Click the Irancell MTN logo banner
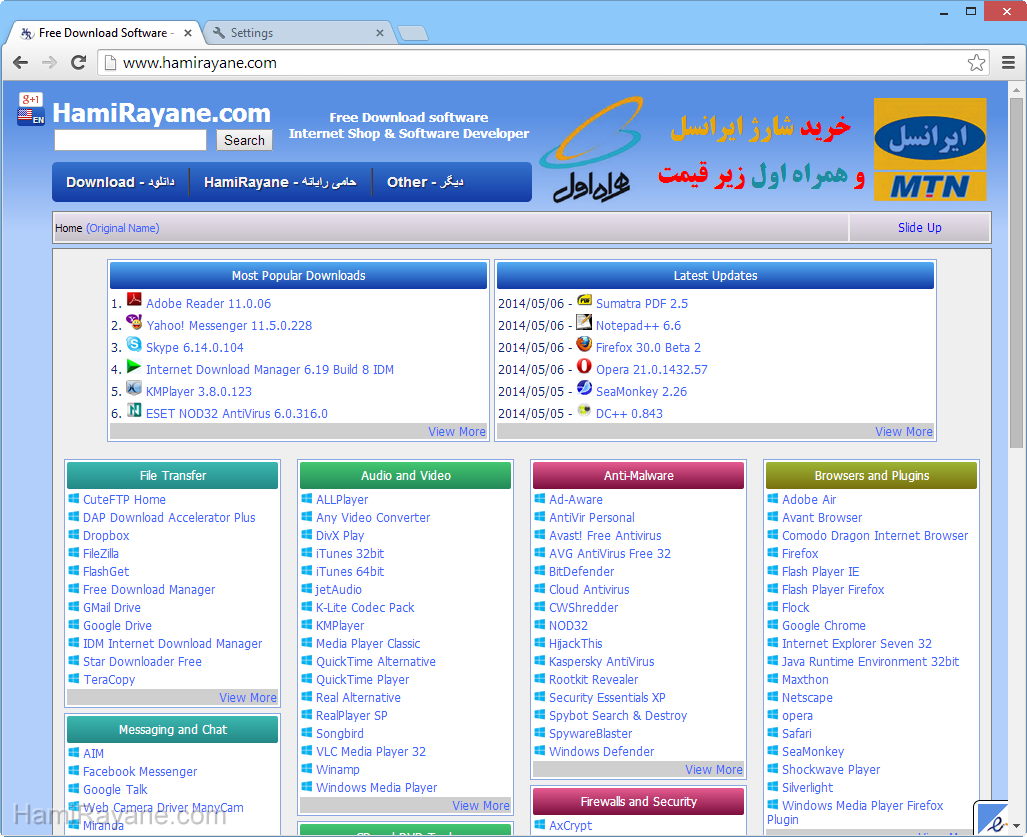 point(930,149)
